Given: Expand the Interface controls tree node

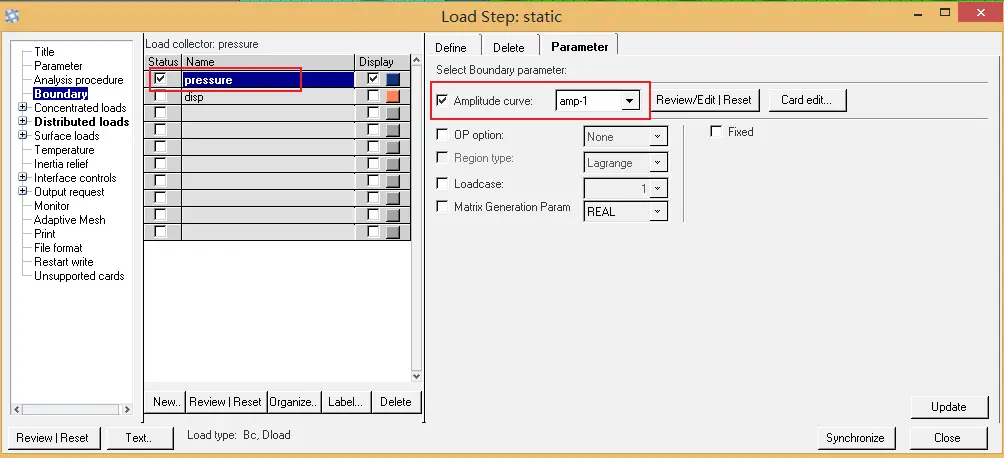Looking at the screenshot, I should (x=23, y=177).
